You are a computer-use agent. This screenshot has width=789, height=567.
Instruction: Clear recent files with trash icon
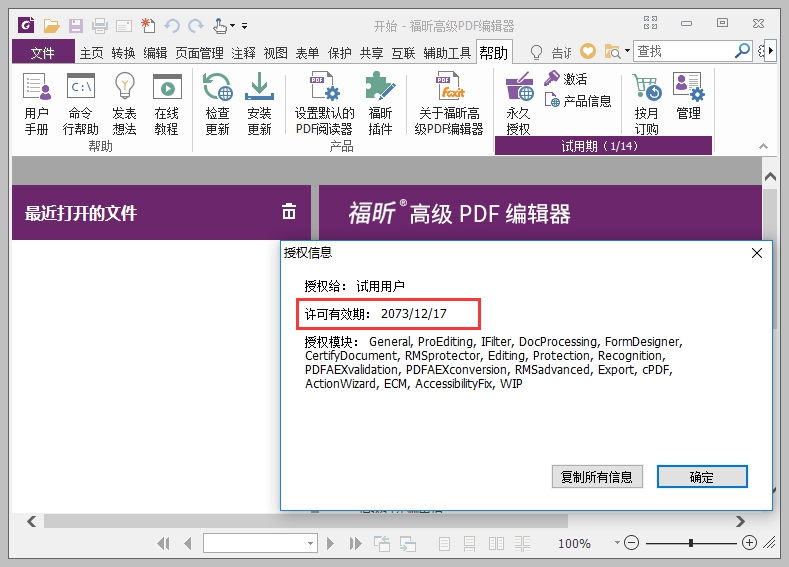289,211
